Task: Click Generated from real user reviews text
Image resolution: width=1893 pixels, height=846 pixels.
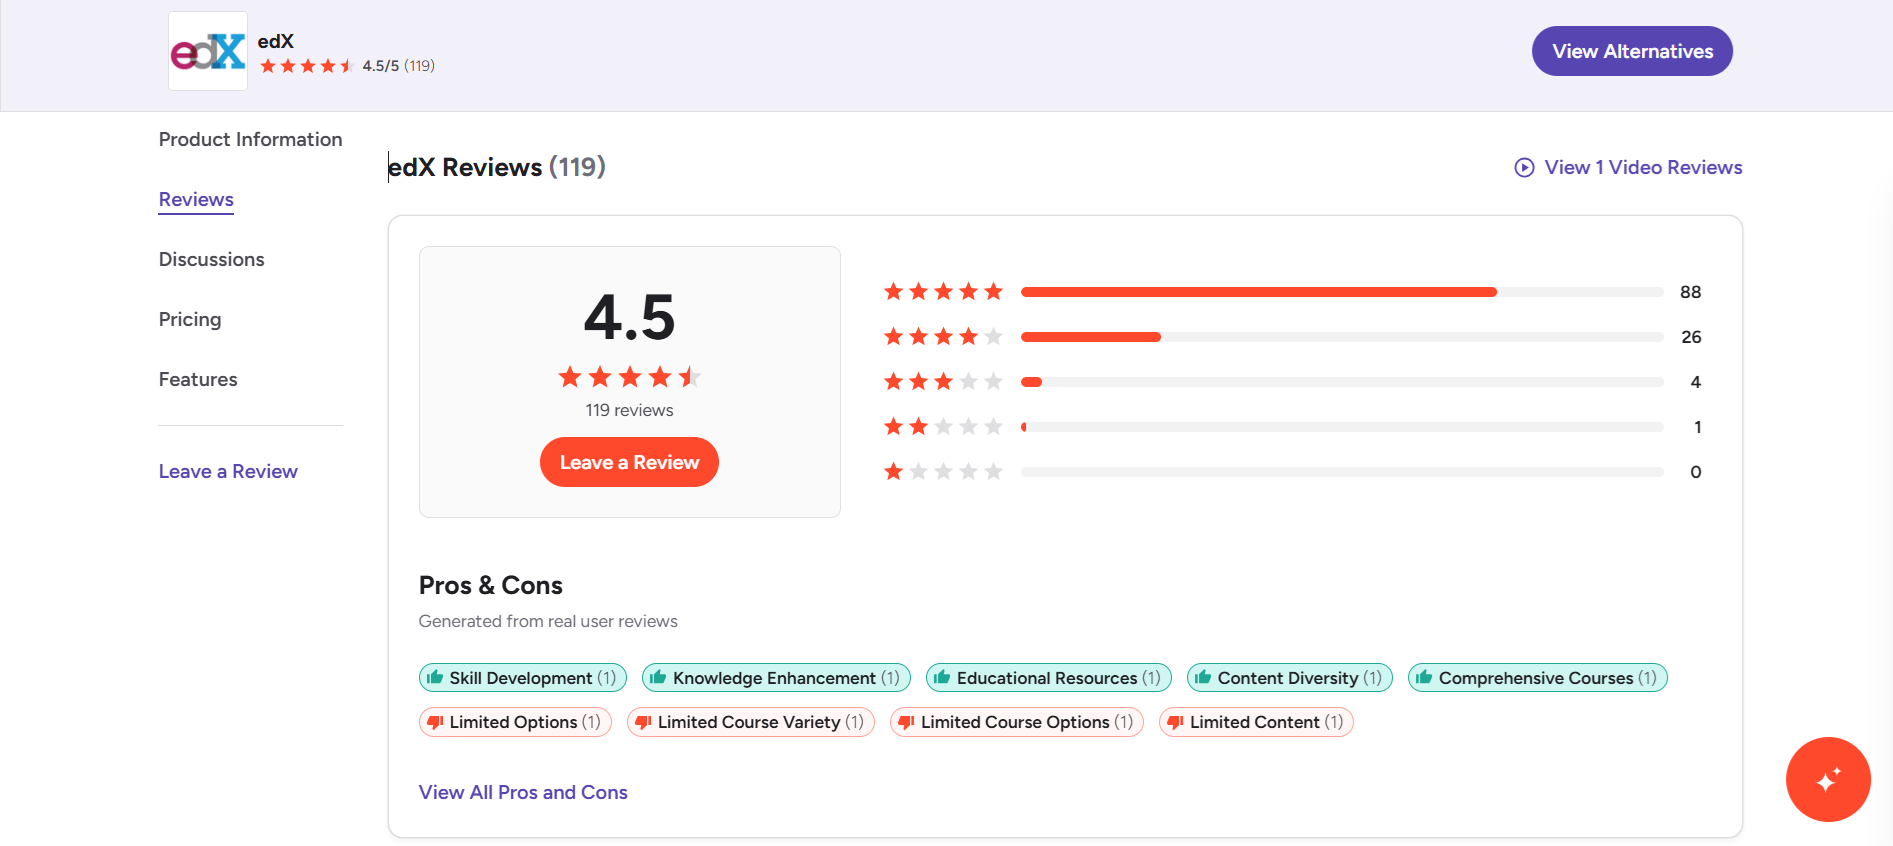Action: pos(548,621)
